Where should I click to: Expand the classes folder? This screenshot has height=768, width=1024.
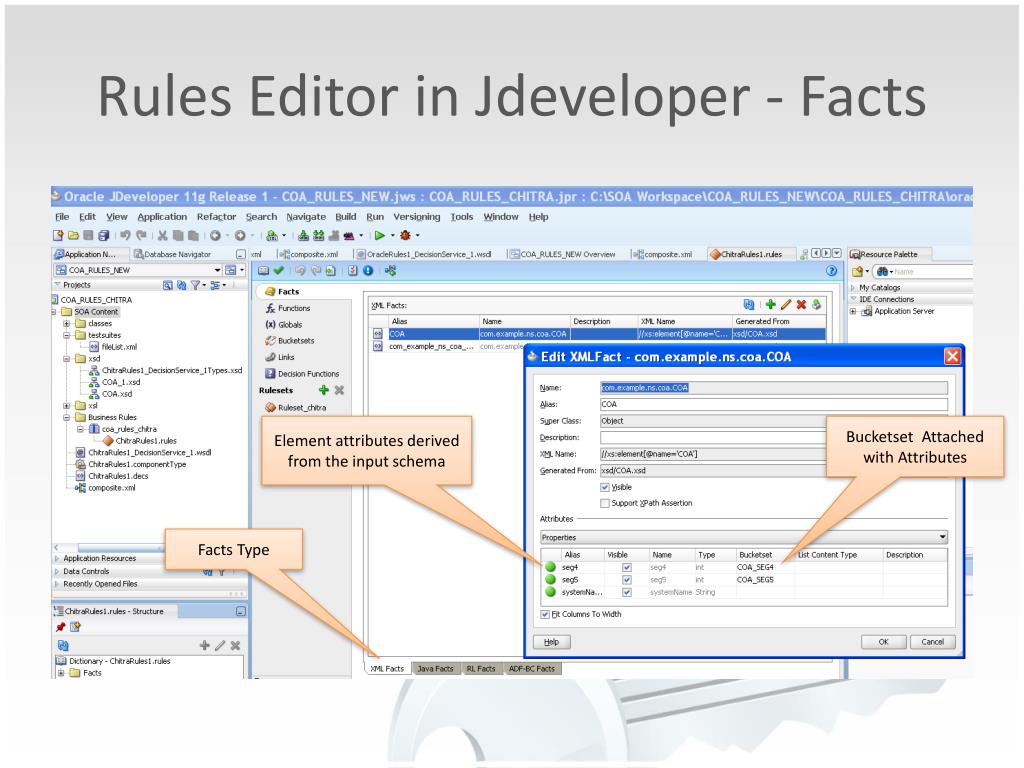coord(66,323)
